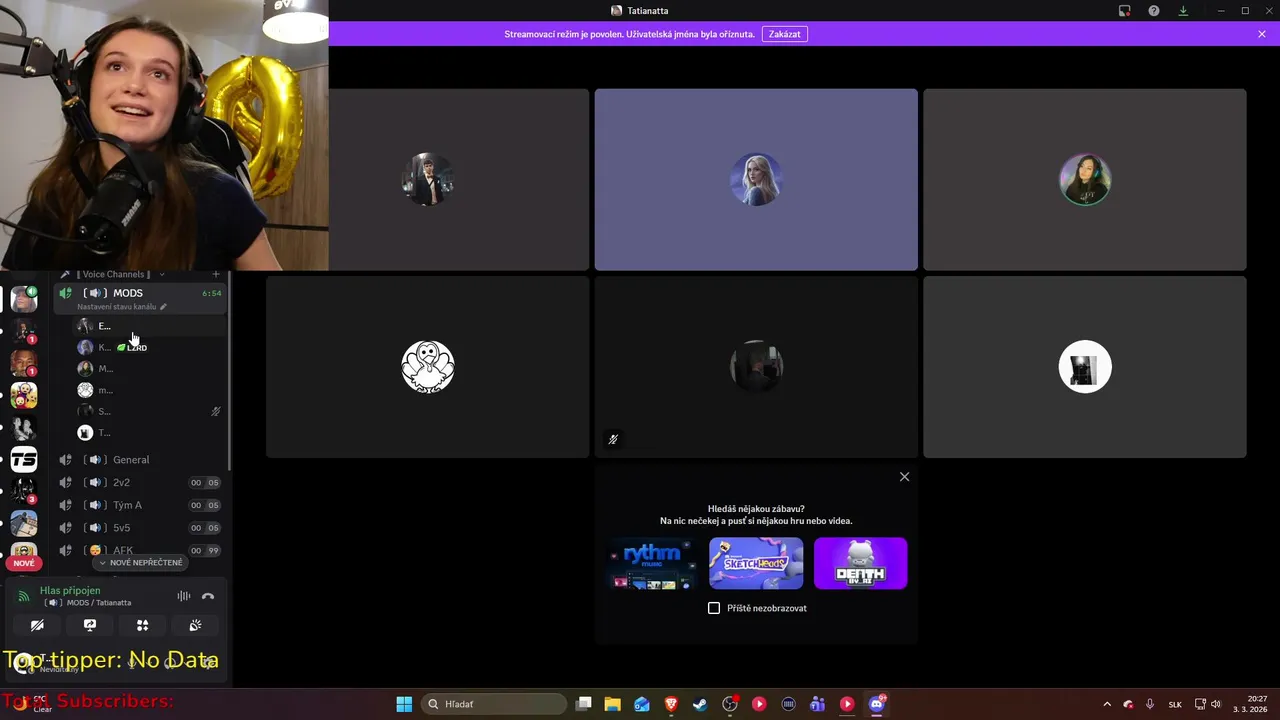Image resolution: width=1280 pixels, height=720 pixels.
Task: Focus the turkey avatar participant tile
Action: point(428,367)
